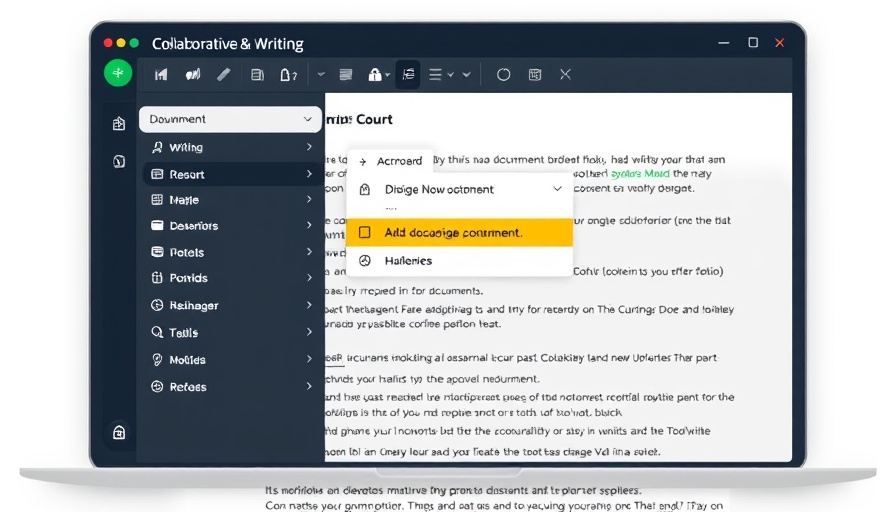Expand the Motilds row chevron

click(309, 359)
